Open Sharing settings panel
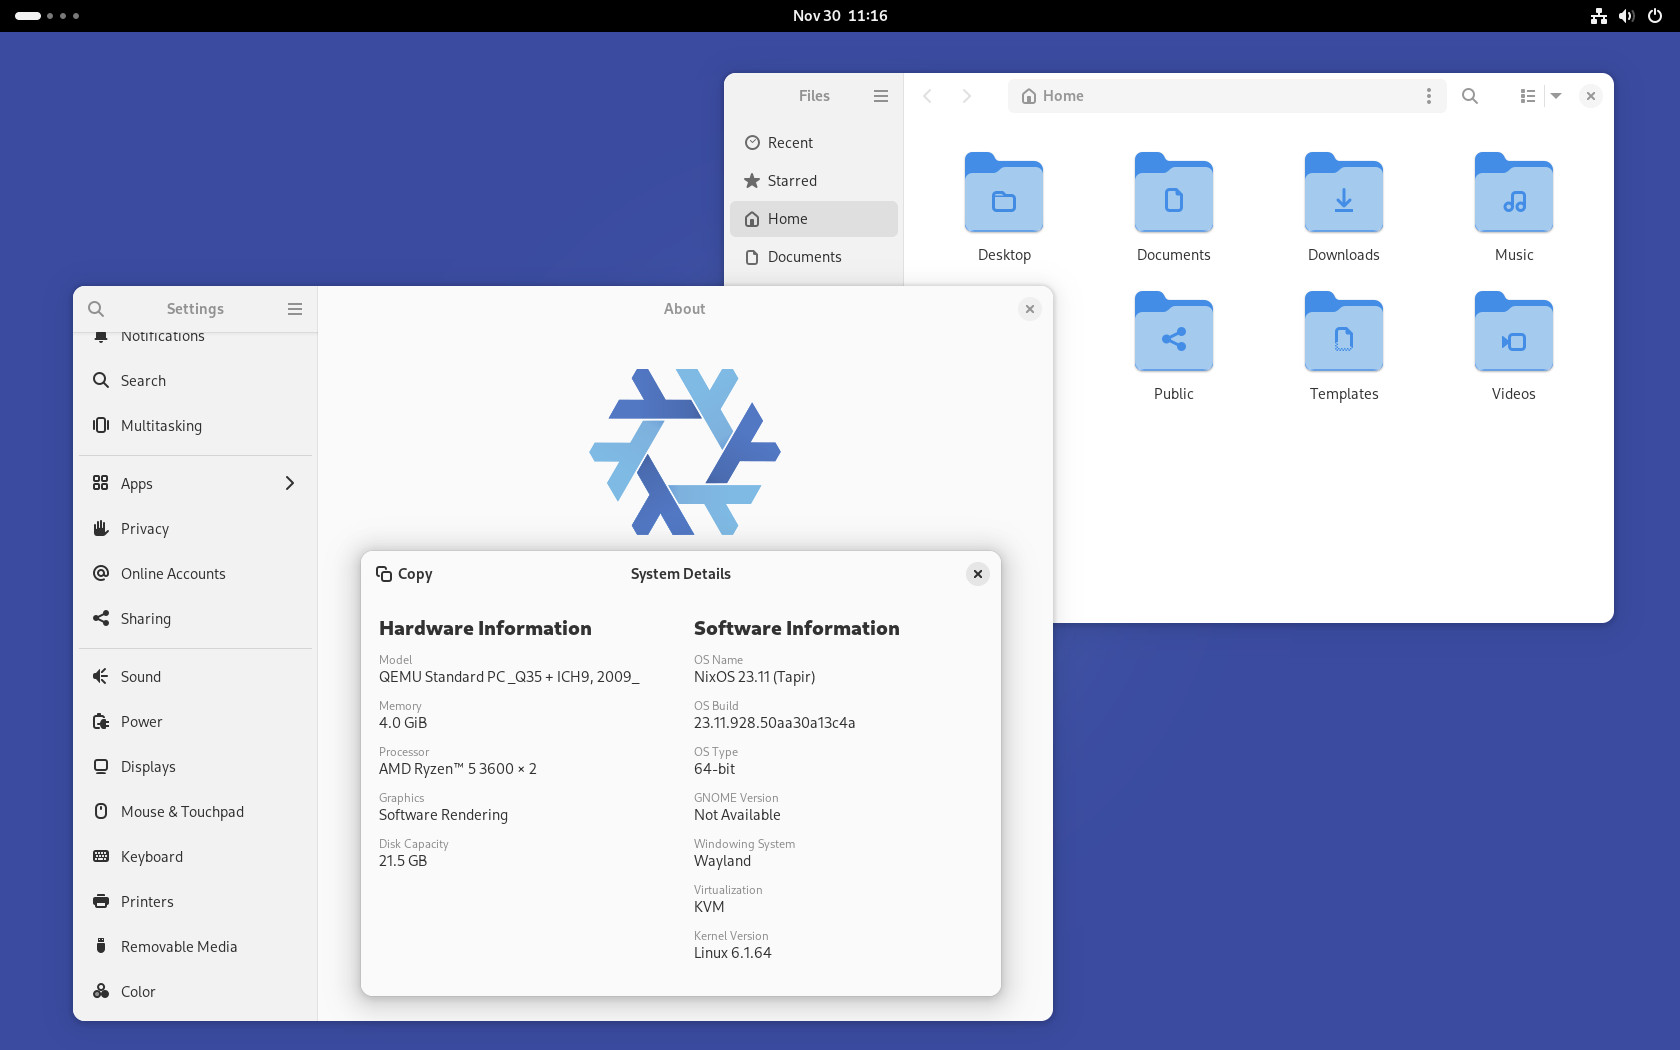This screenshot has width=1680, height=1050. pos(195,619)
